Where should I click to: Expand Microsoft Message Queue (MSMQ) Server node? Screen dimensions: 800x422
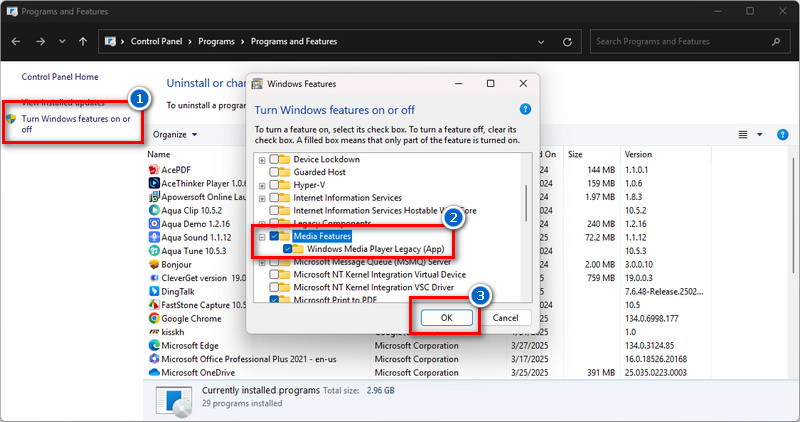(x=262, y=262)
